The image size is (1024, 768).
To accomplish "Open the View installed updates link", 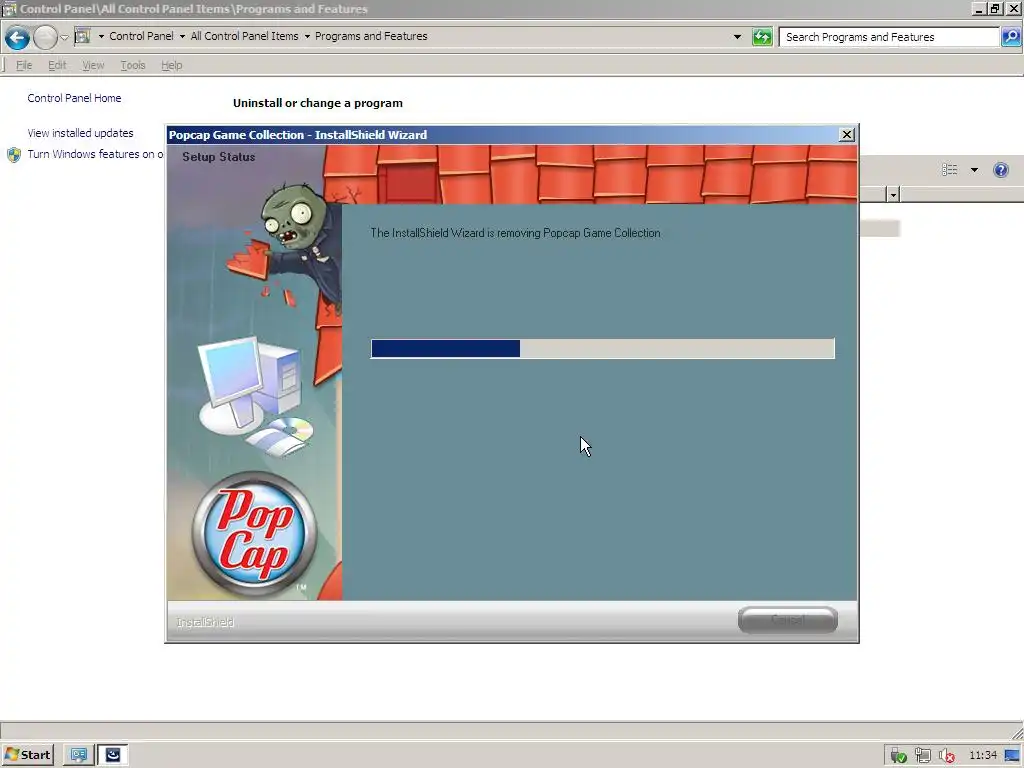I will point(80,133).
